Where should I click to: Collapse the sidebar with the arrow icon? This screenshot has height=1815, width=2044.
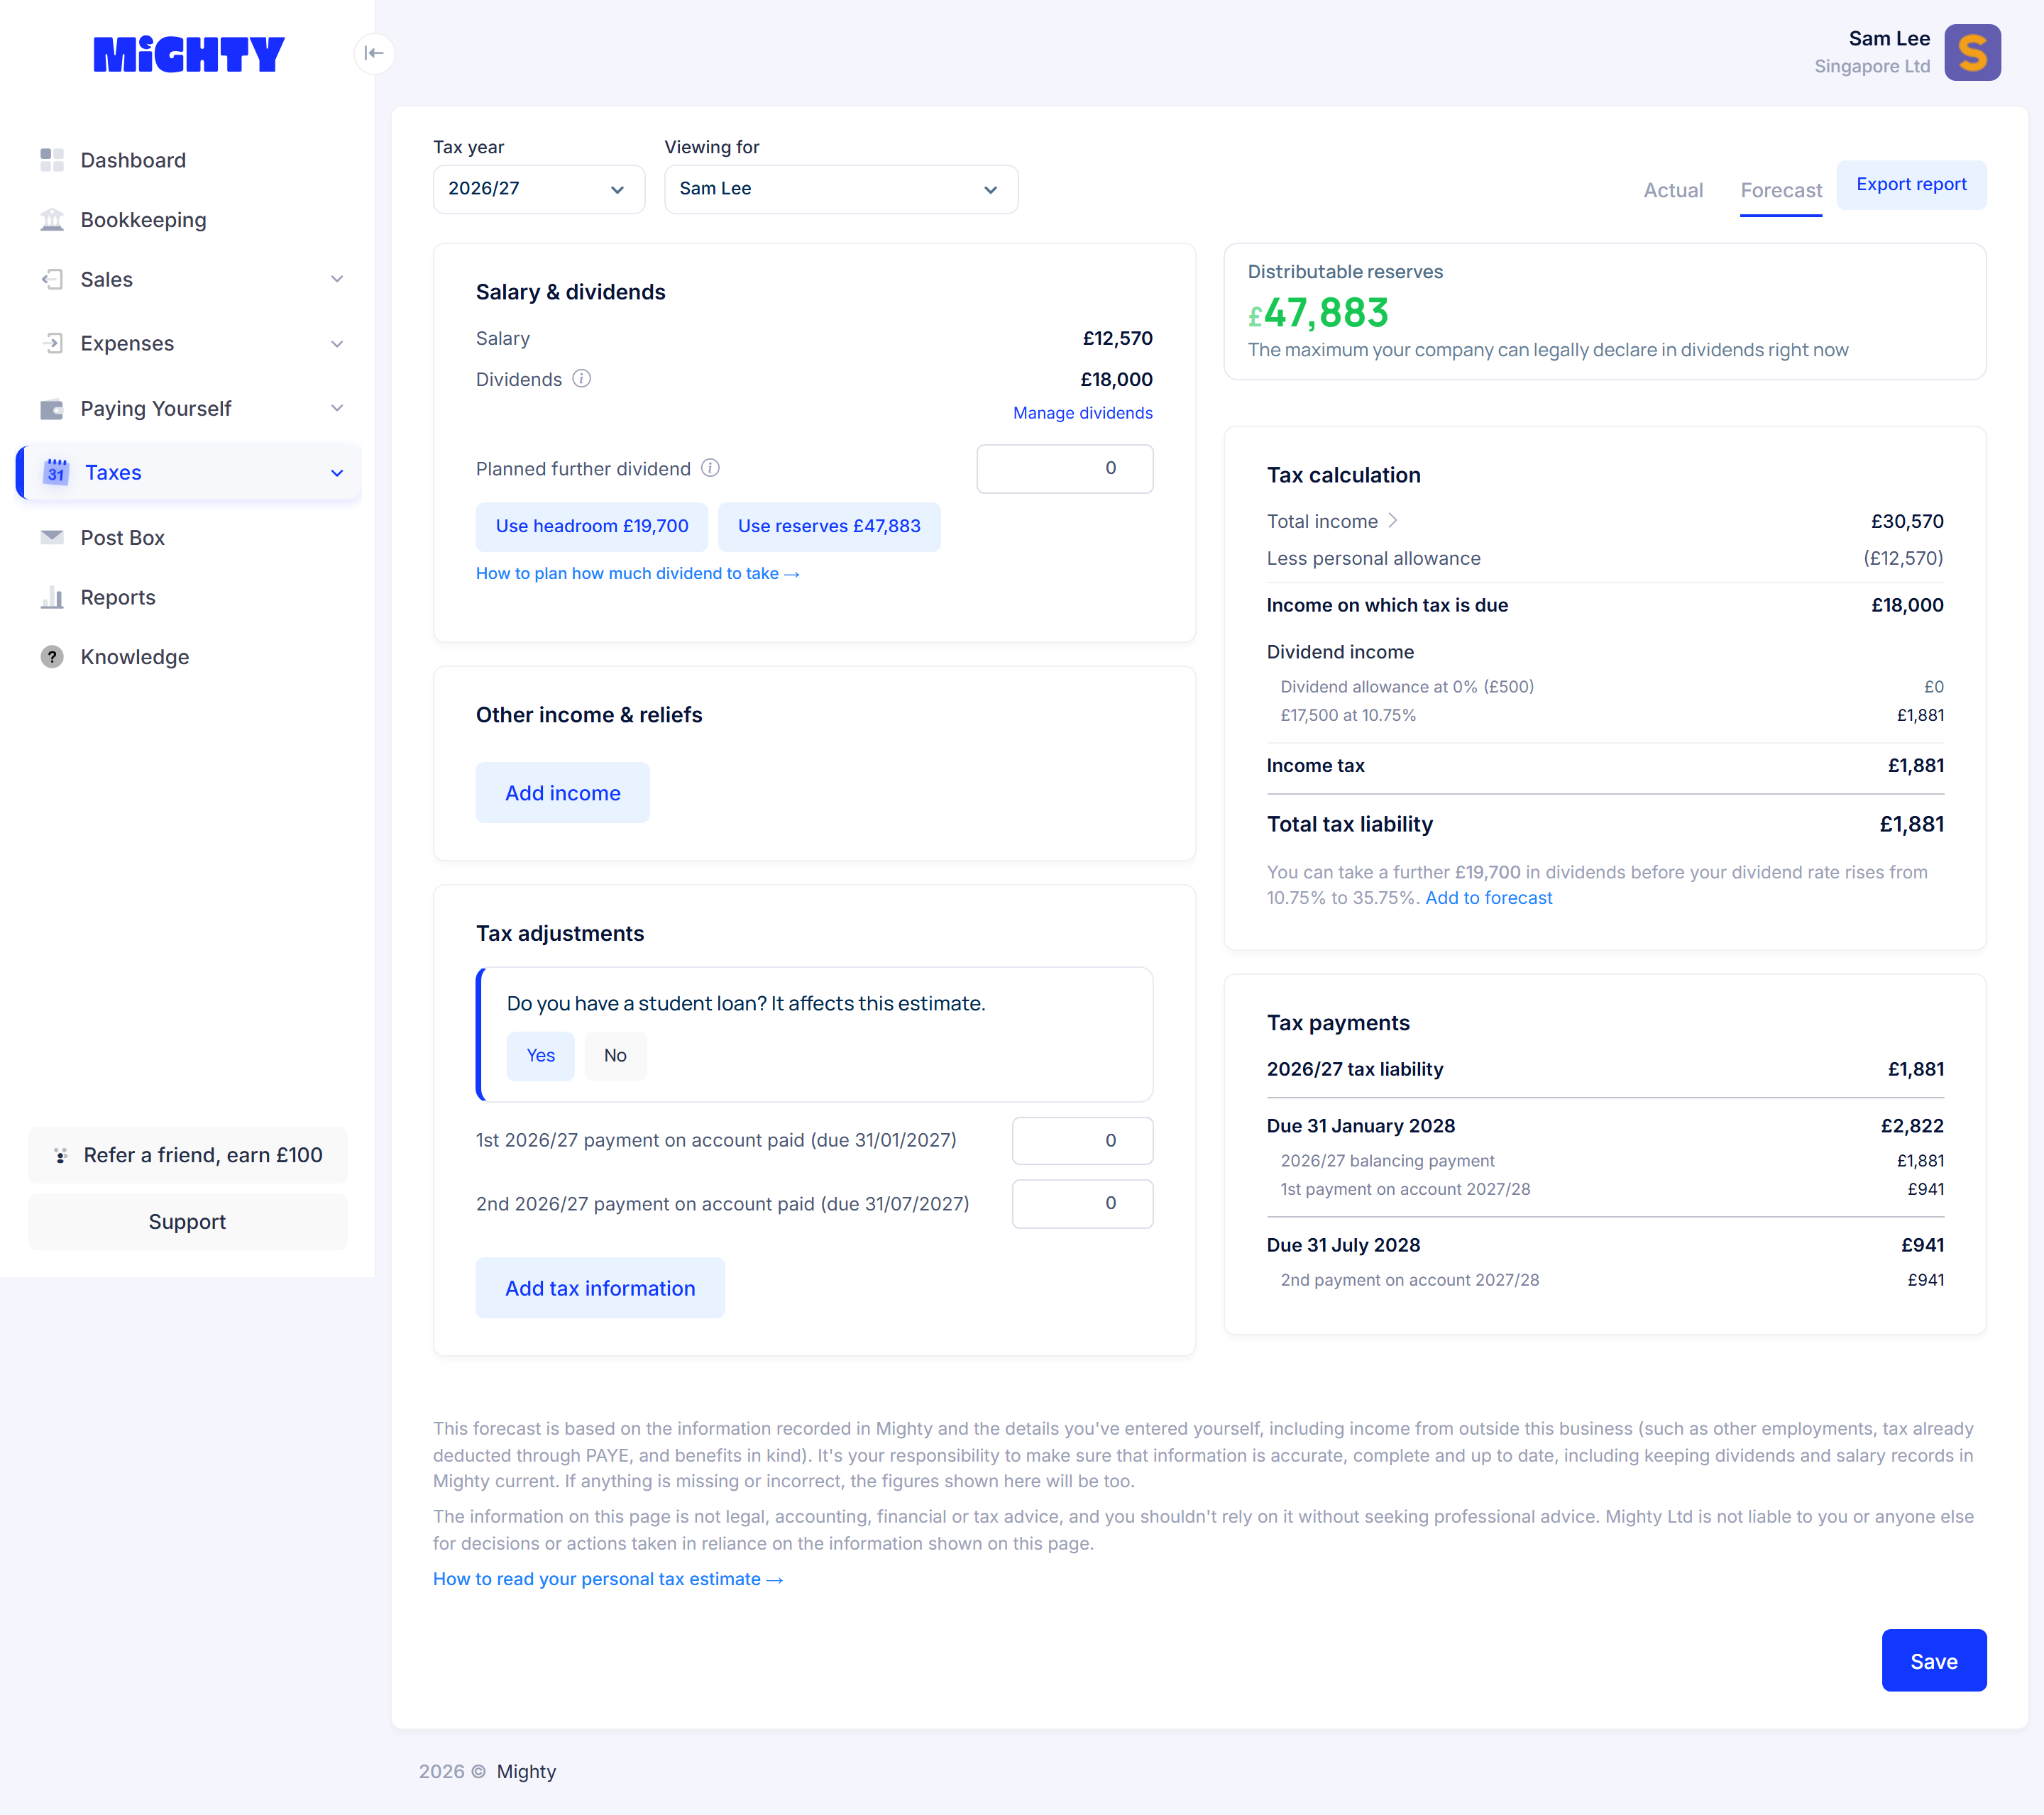pos(374,53)
